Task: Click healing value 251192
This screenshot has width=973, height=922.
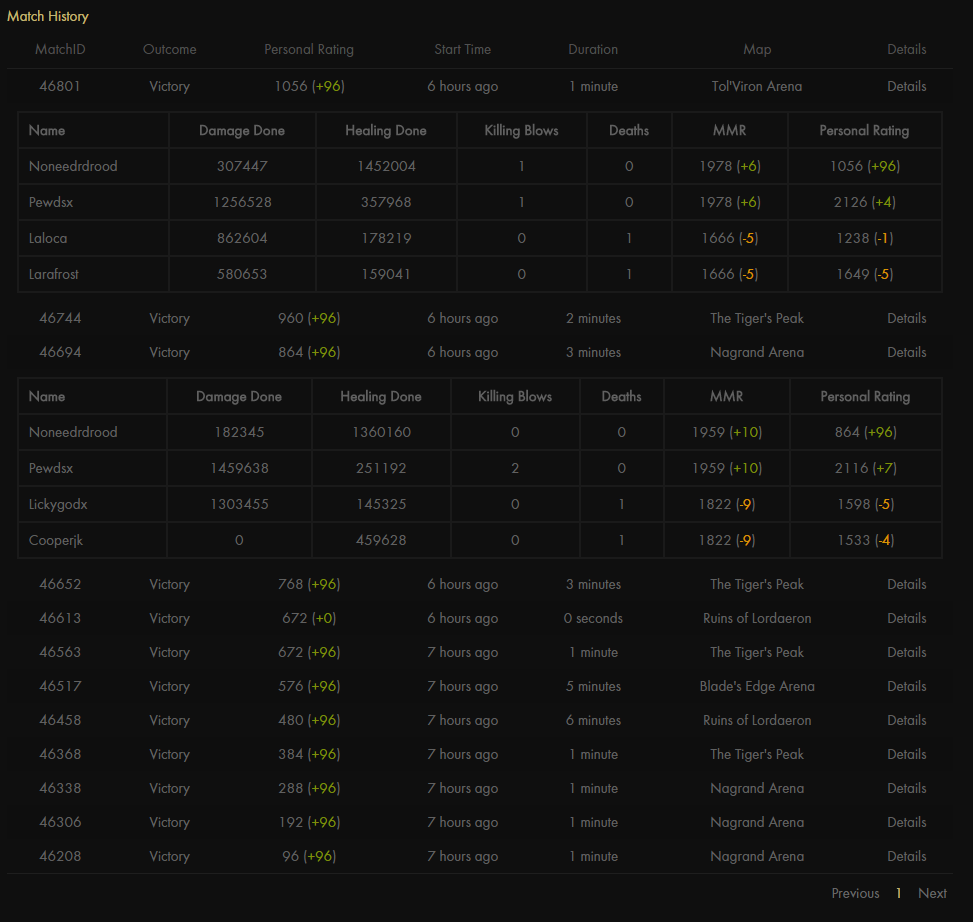Action: click(x=380, y=468)
